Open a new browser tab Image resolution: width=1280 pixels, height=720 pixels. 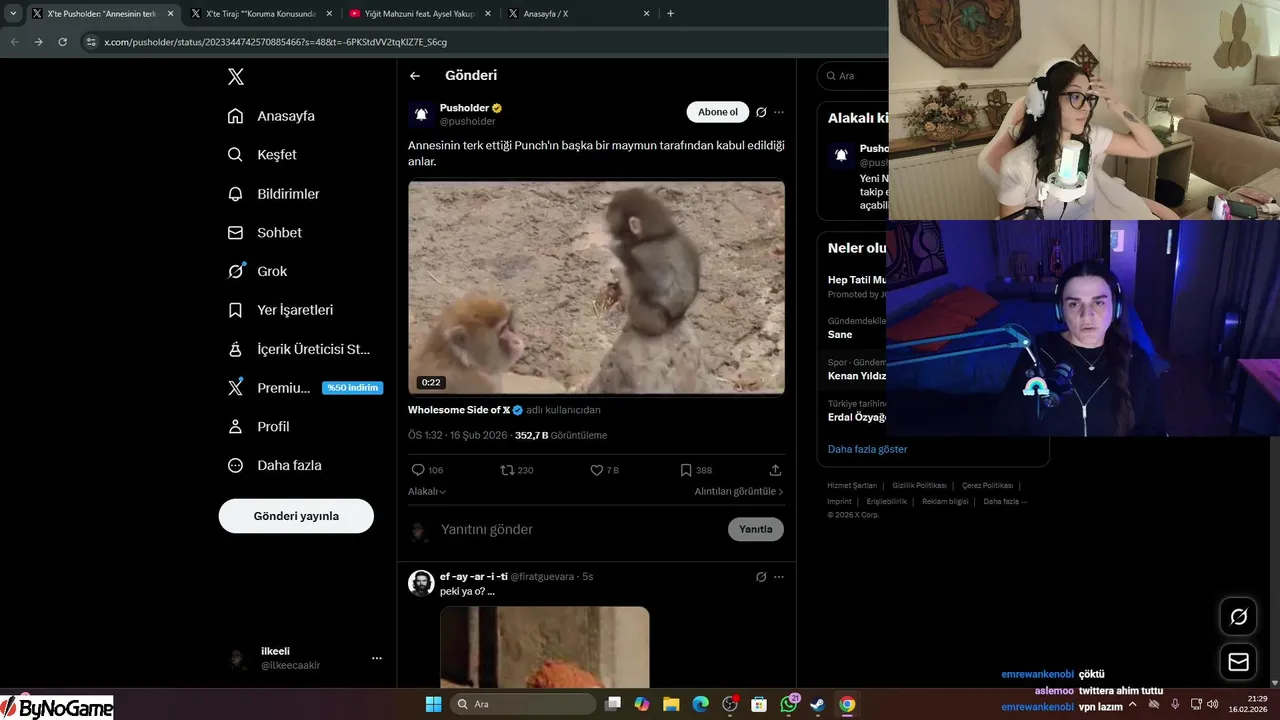click(670, 14)
